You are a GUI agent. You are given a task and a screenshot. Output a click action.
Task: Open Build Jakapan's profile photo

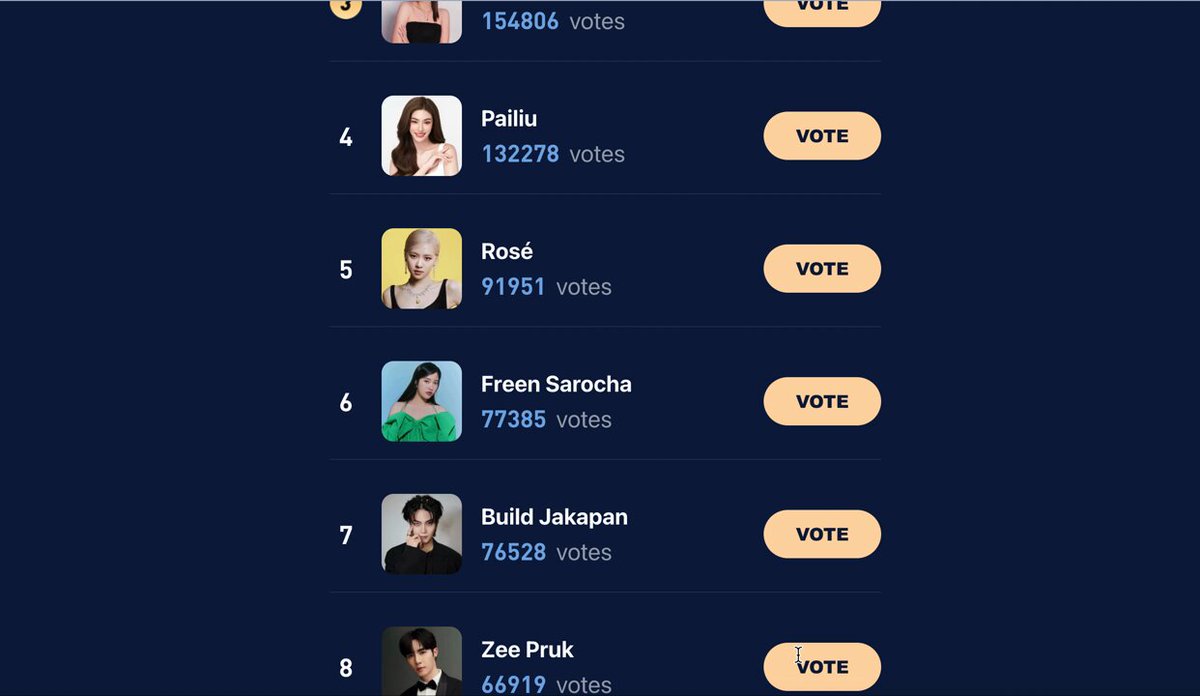click(x=422, y=534)
